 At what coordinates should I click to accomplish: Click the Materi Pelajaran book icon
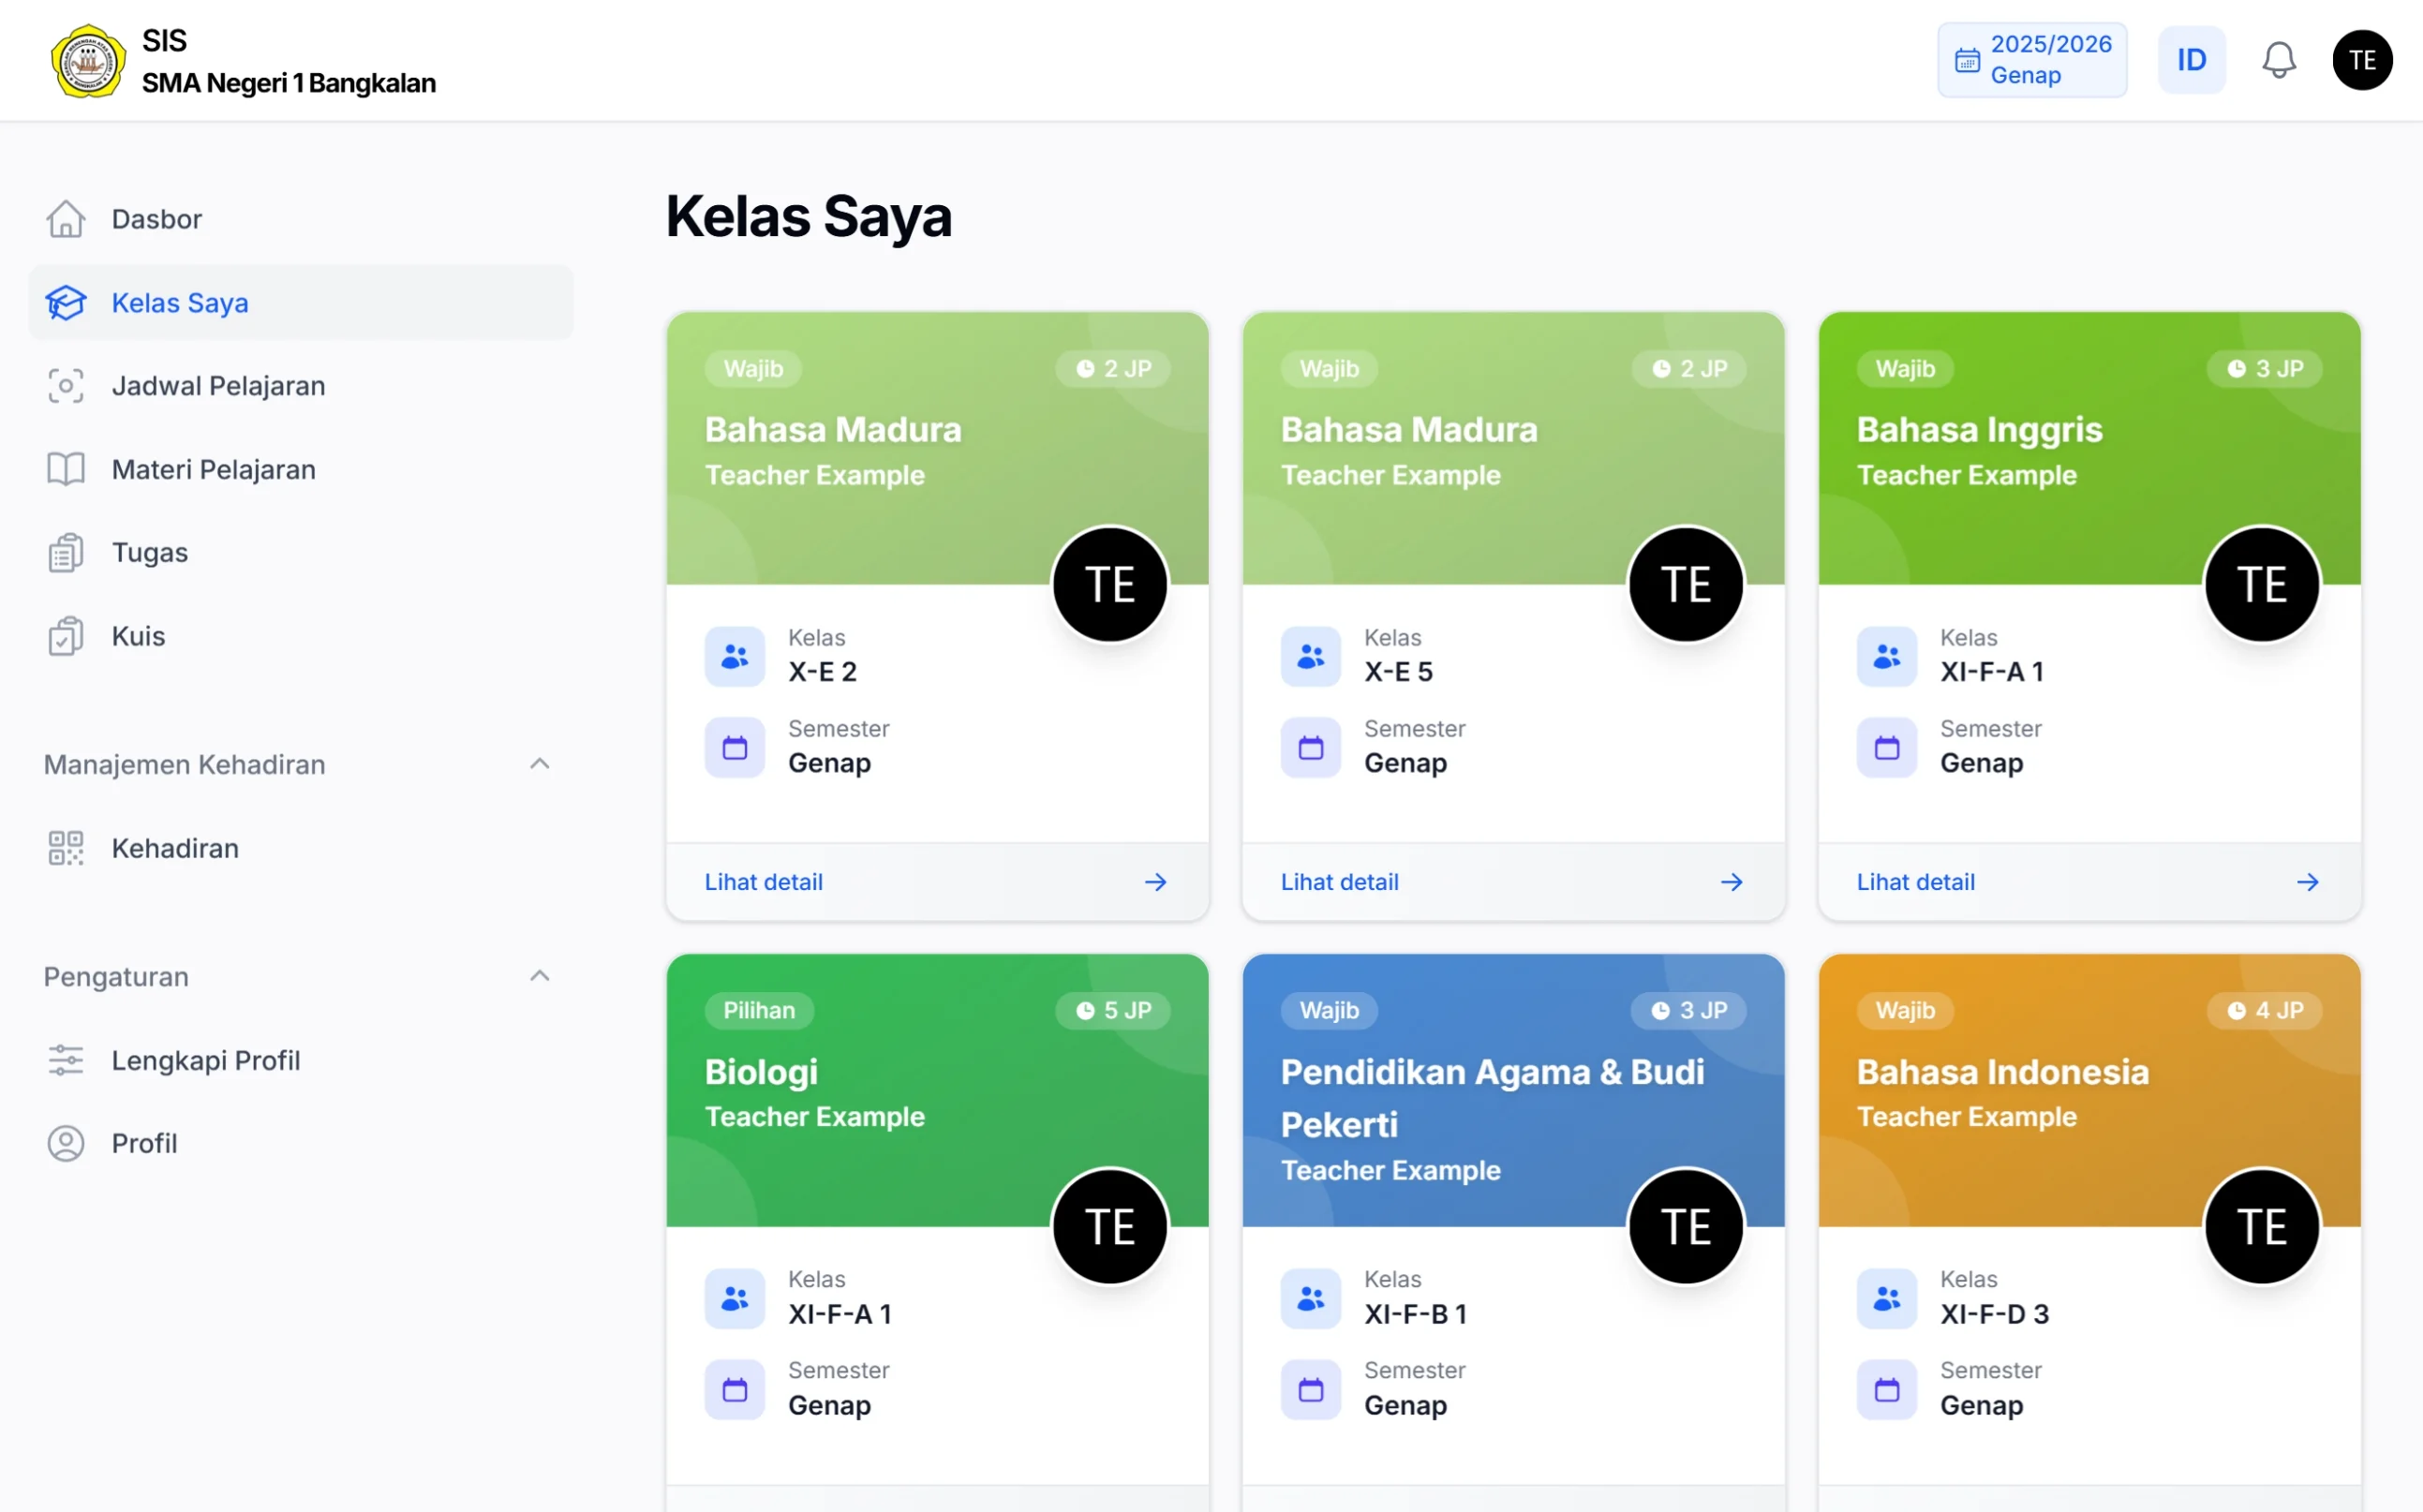pos(66,469)
